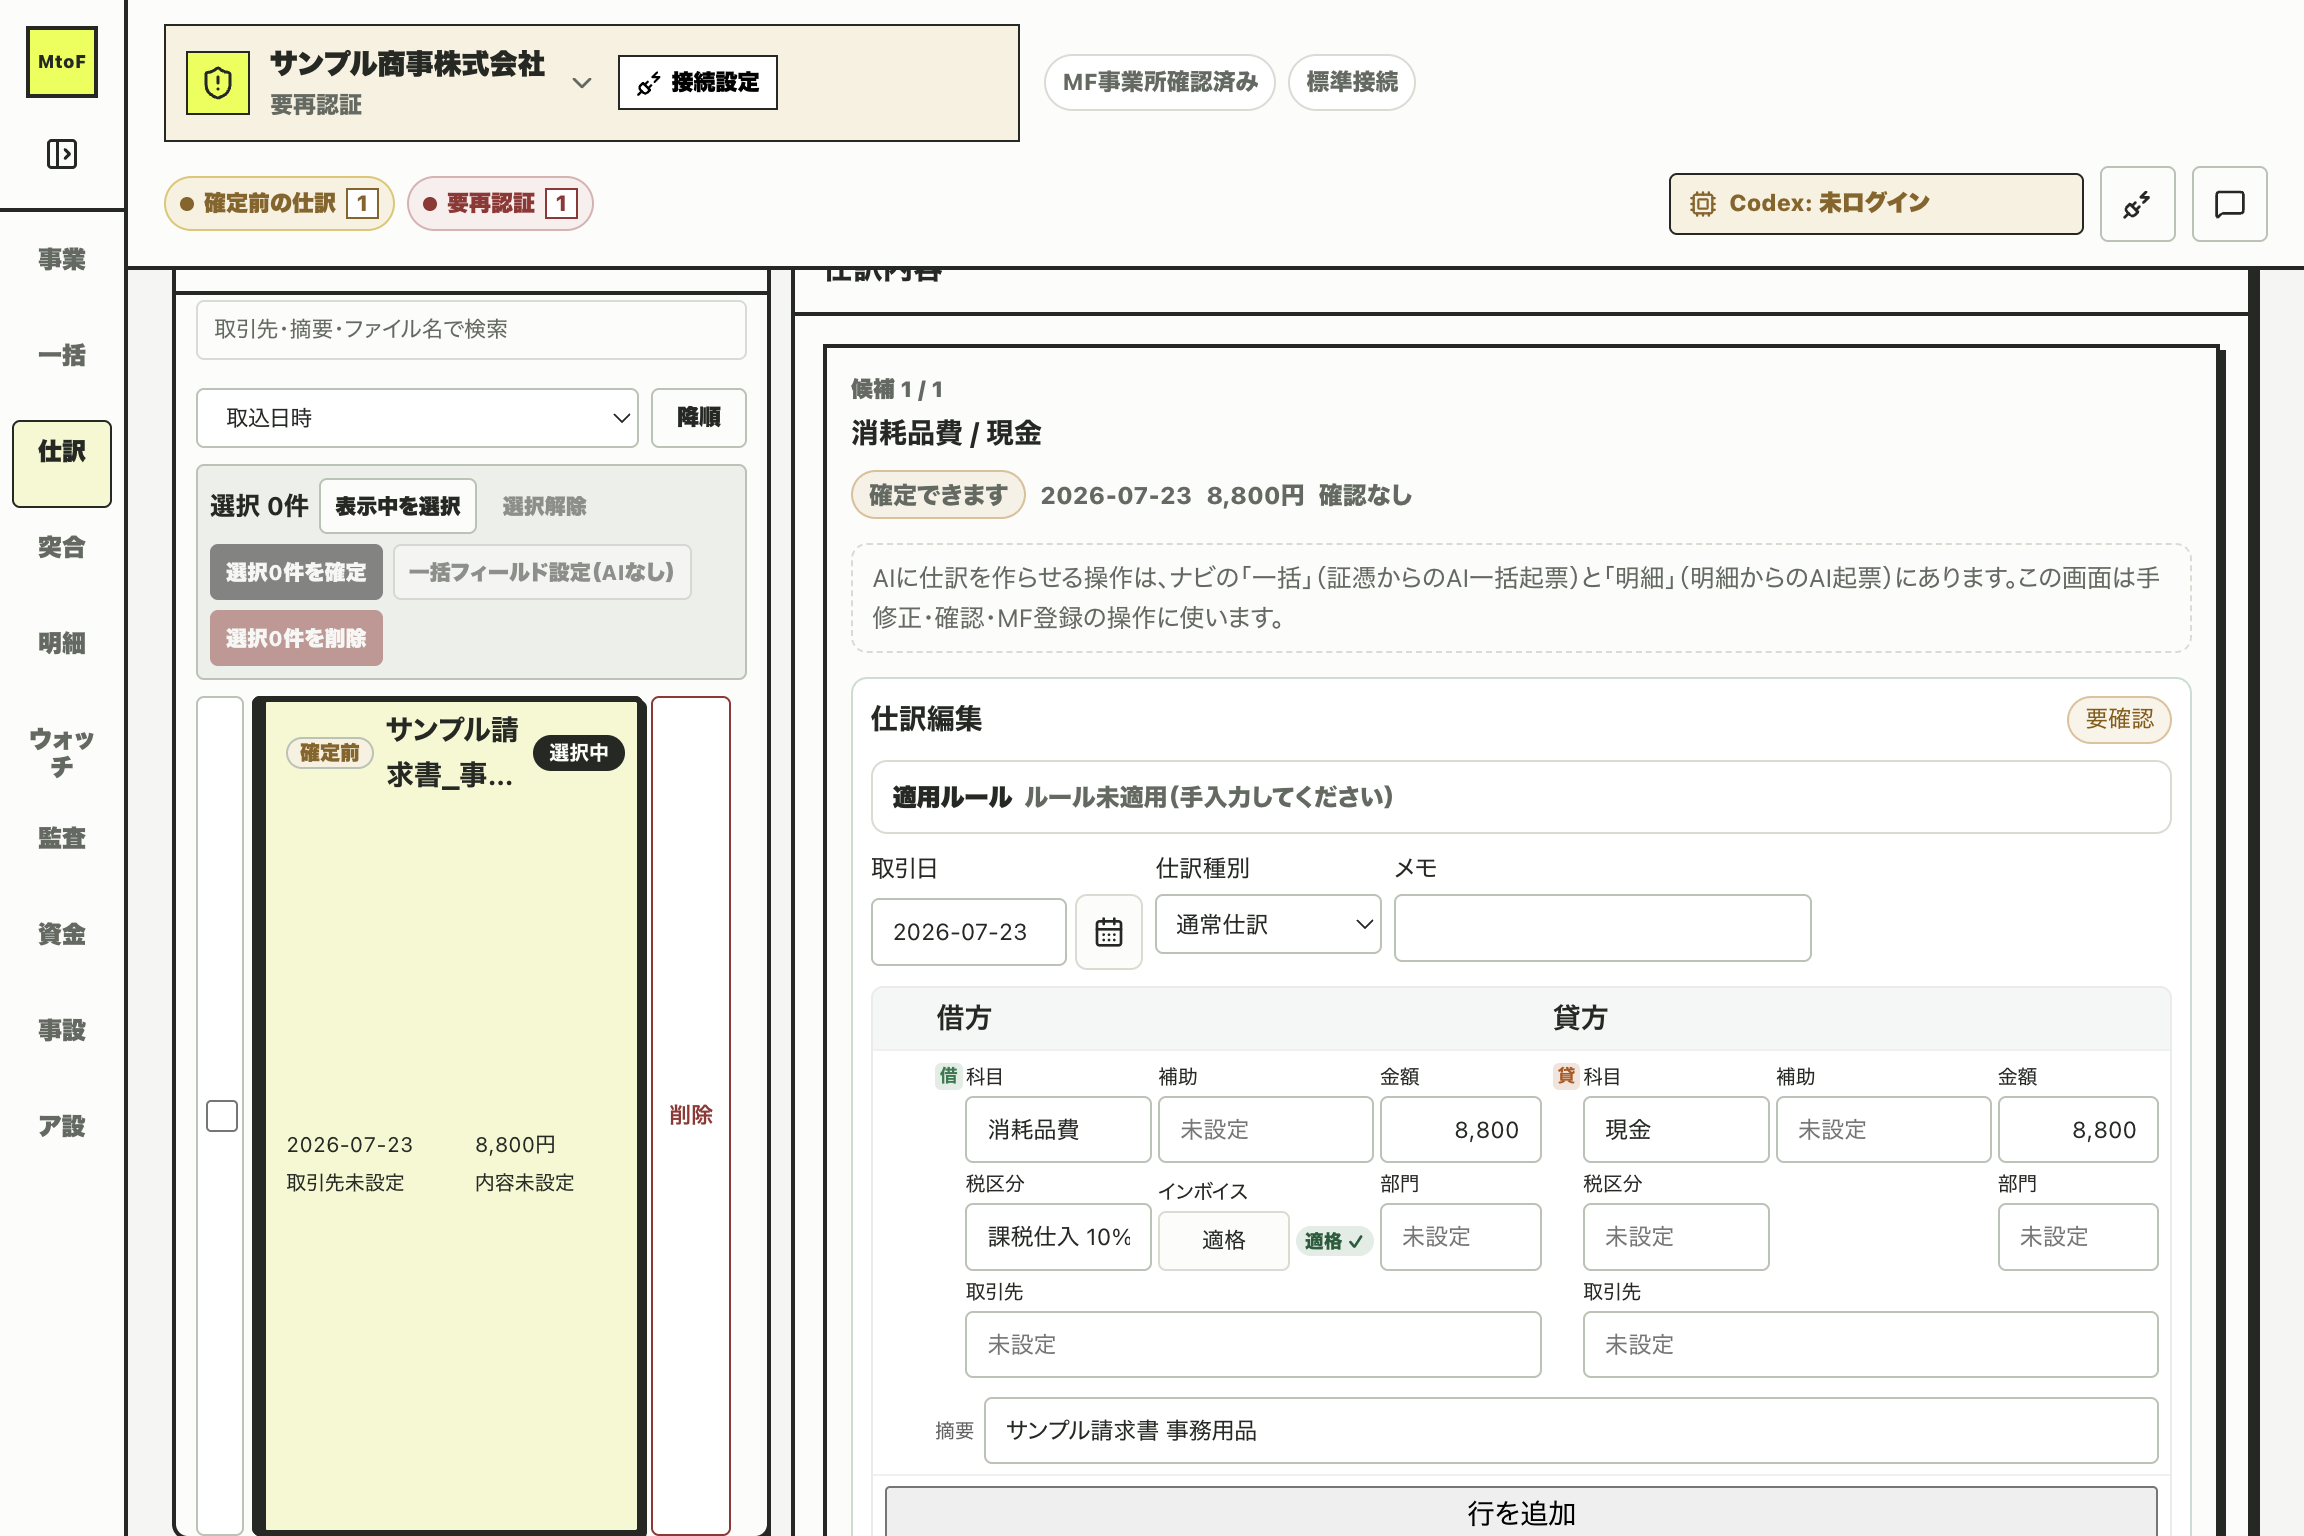Go to the 資金 sidebar item

[62, 935]
